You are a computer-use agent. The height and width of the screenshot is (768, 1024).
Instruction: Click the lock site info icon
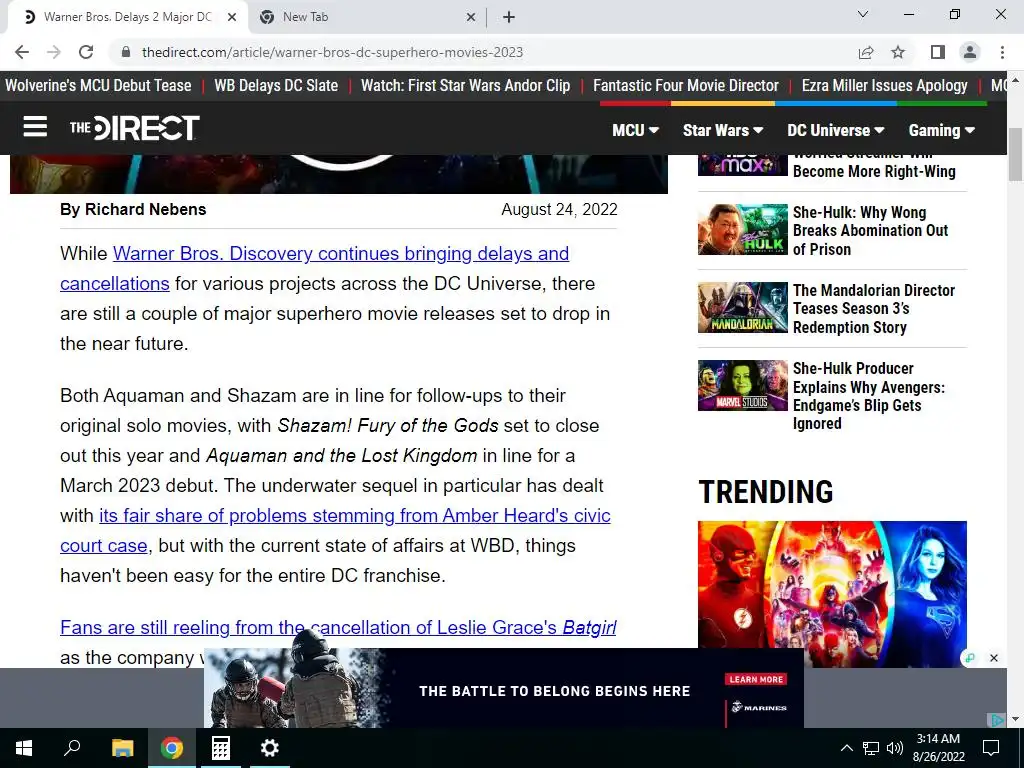126,52
